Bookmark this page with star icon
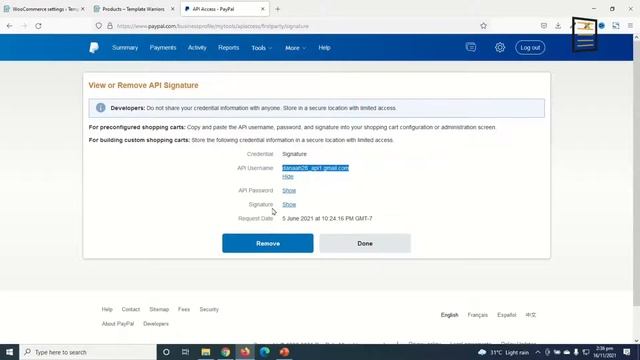Screen dimensions: 640x360 (x=483, y=26)
